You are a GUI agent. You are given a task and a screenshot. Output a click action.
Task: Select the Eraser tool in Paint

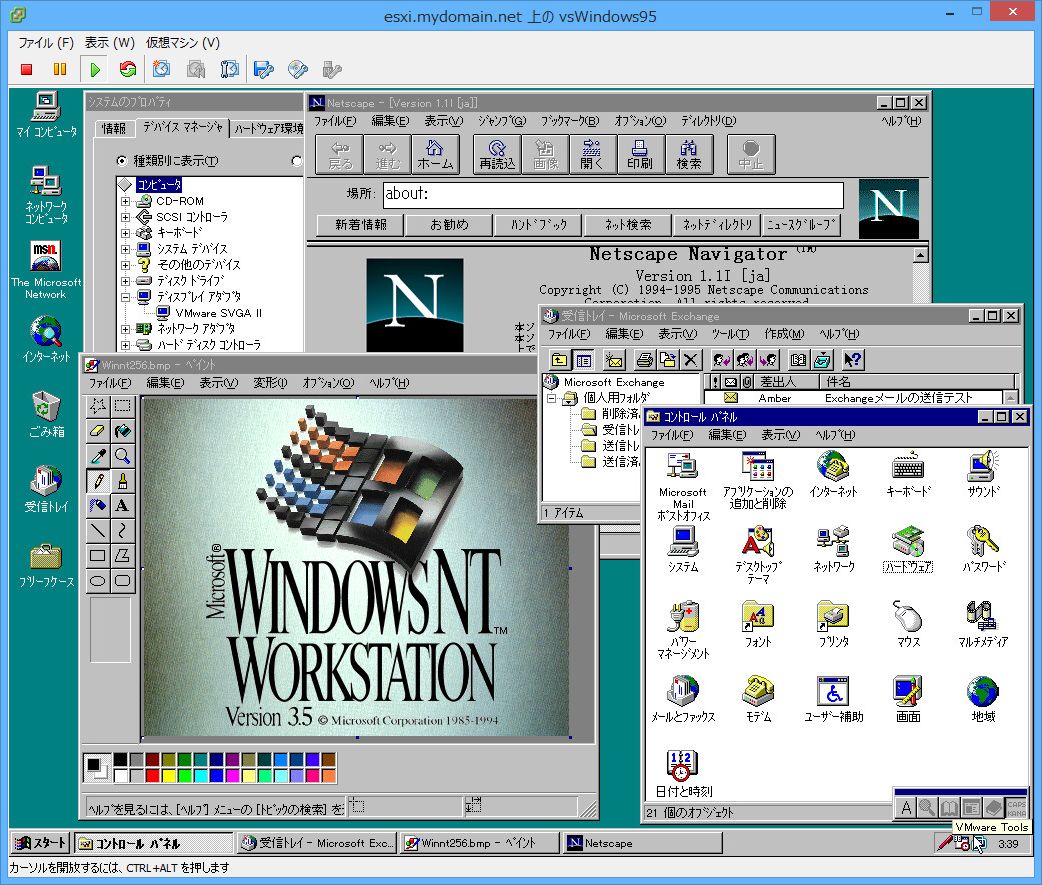coord(98,431)
